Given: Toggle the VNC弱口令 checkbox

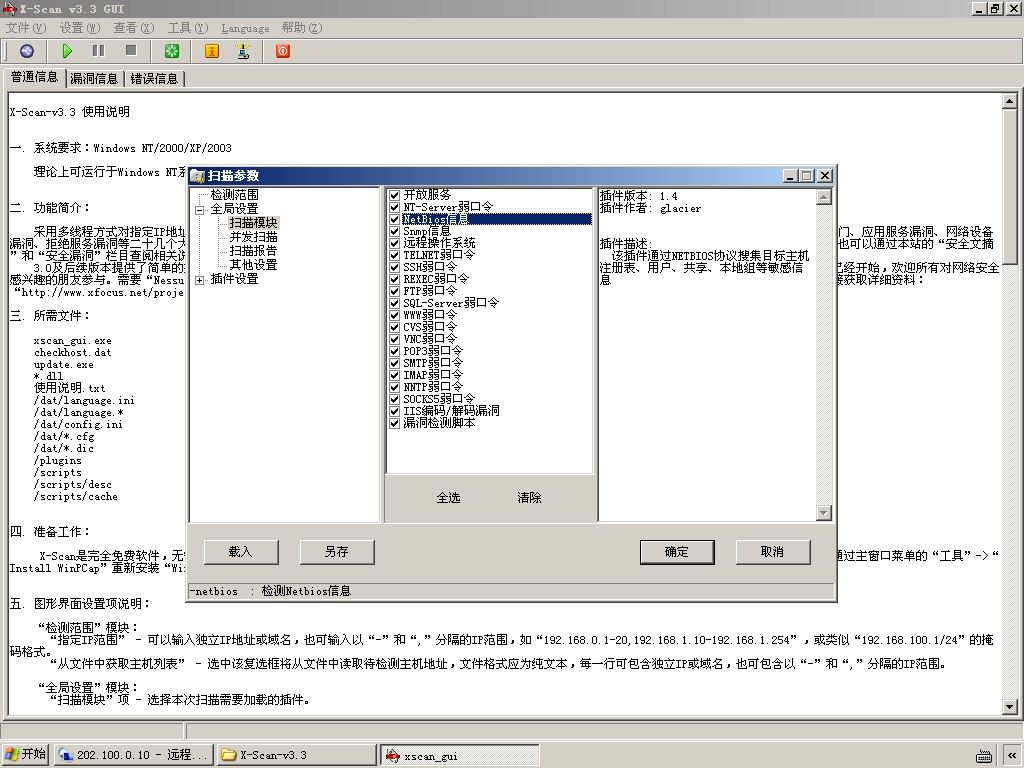Looking at the screenshot, I should (394, 339).
